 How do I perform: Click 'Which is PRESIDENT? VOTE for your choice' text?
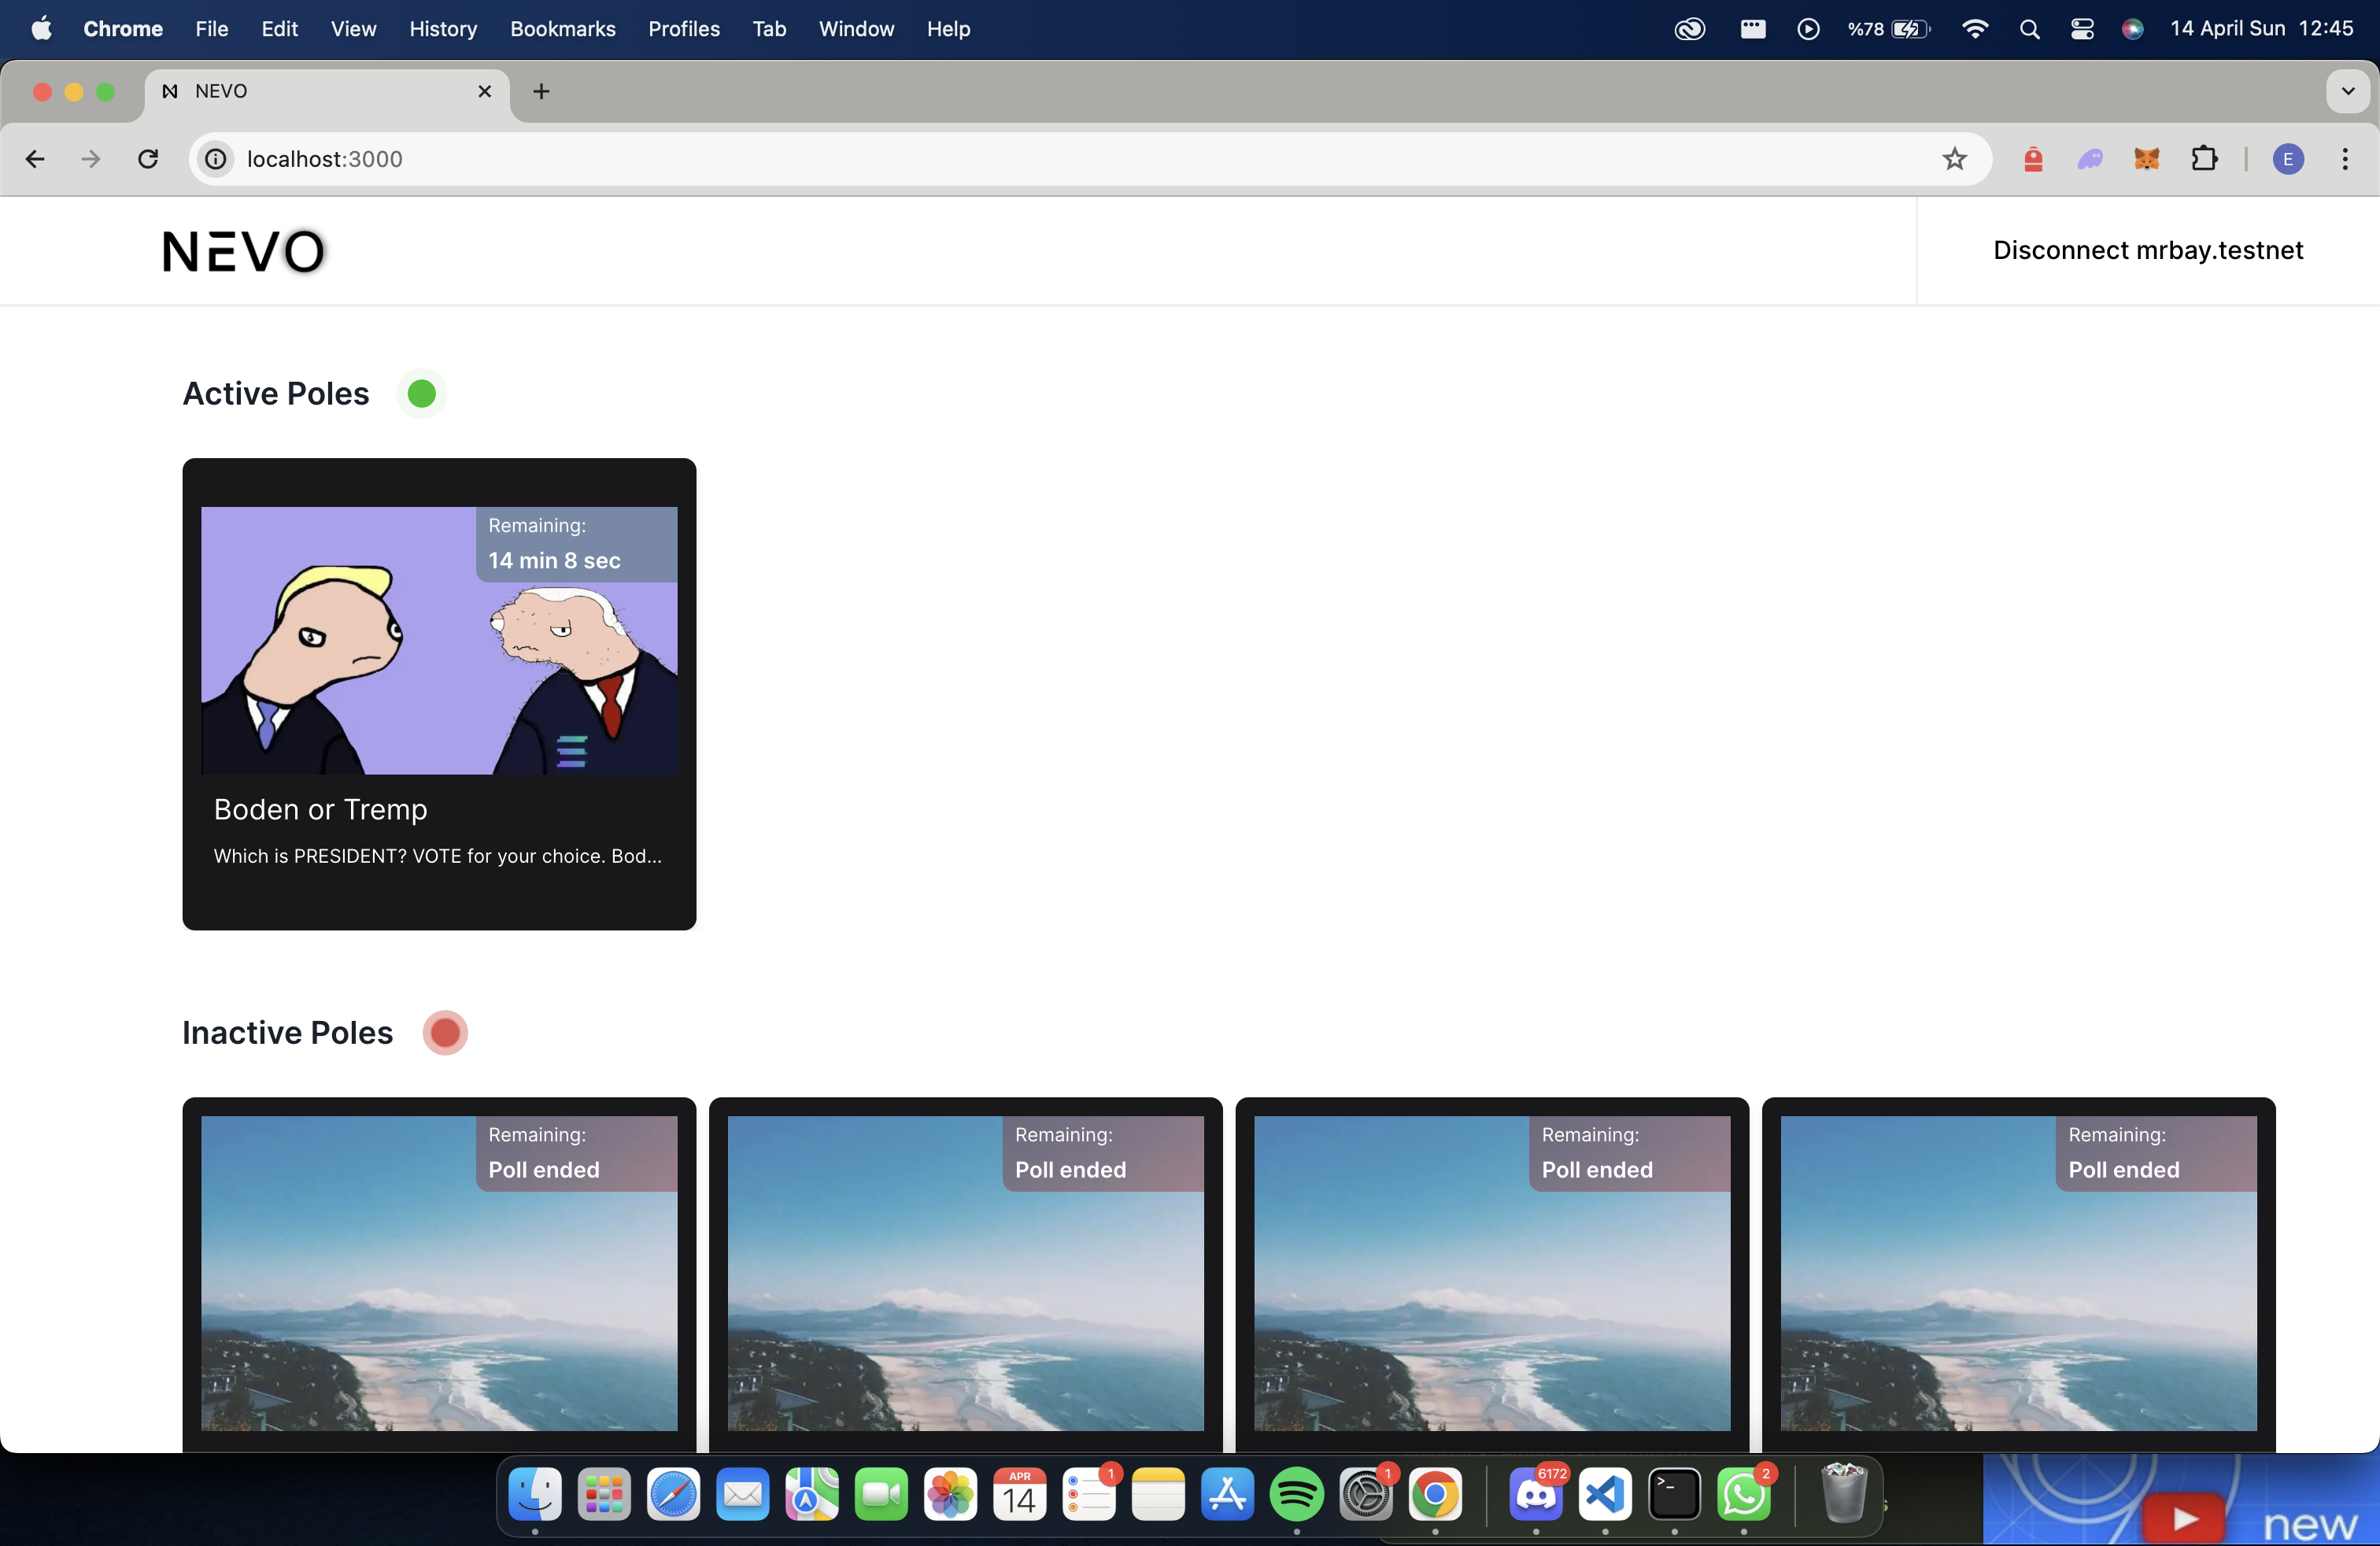437,856
